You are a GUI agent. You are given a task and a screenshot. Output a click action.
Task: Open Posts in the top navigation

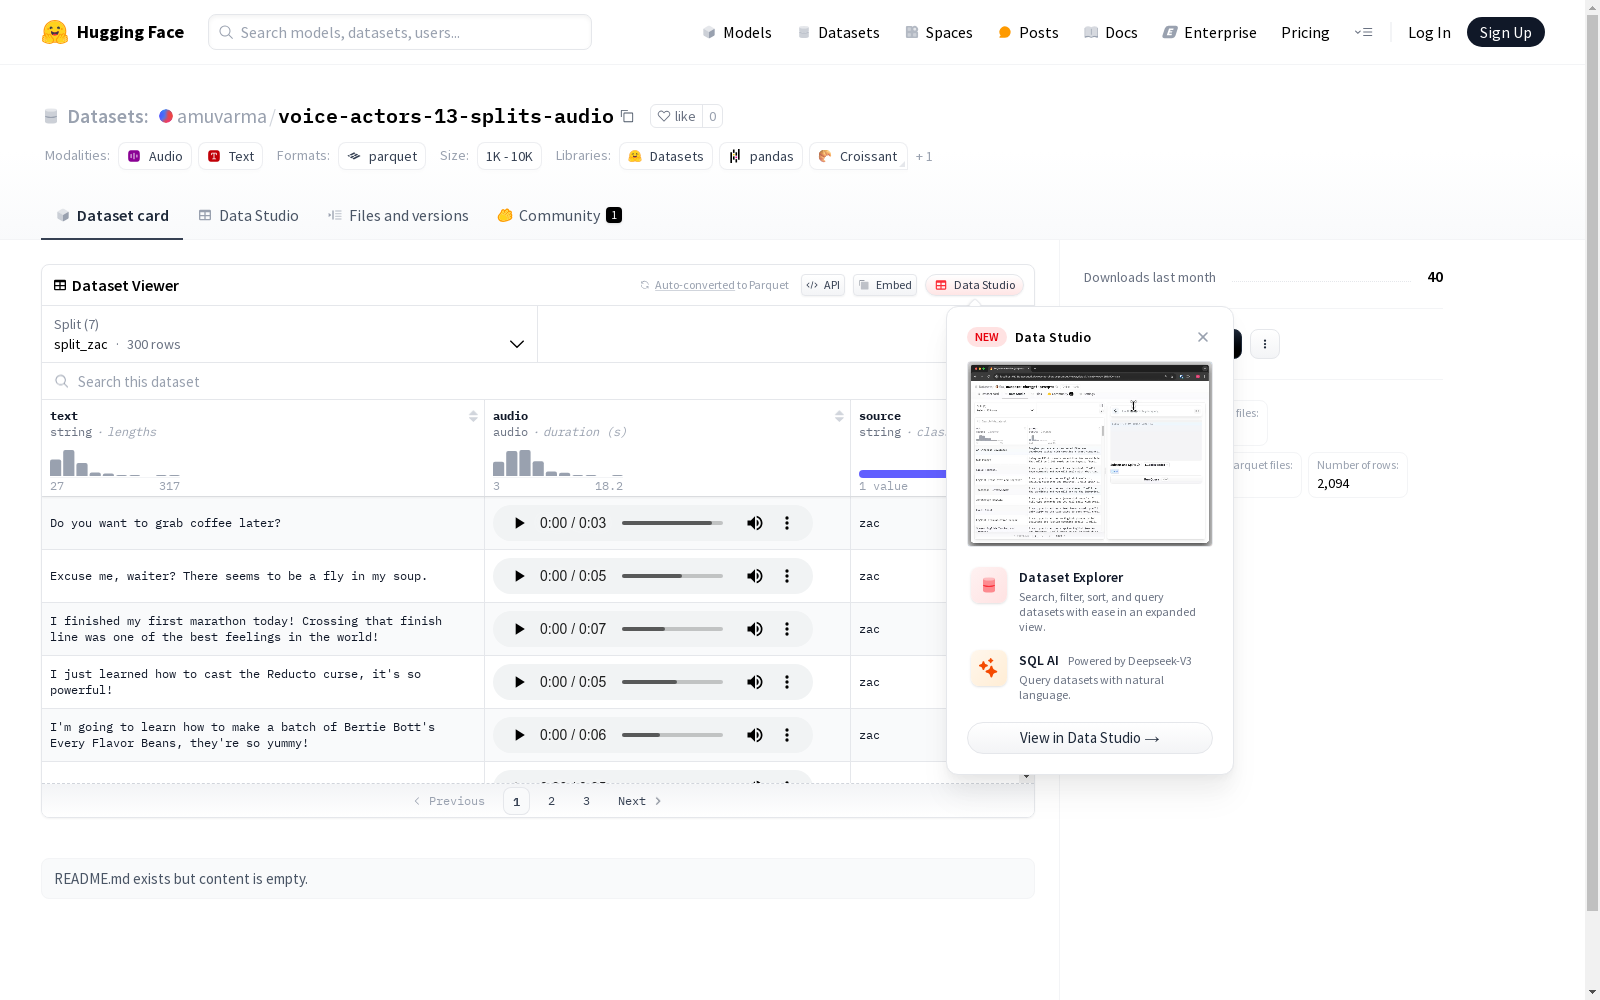1029,32
